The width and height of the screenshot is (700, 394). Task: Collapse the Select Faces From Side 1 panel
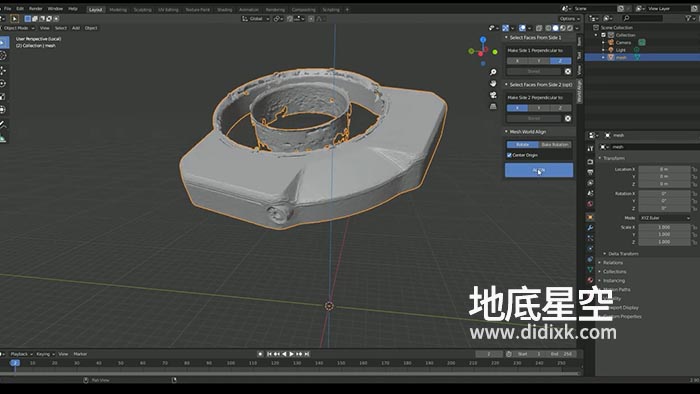506,37
